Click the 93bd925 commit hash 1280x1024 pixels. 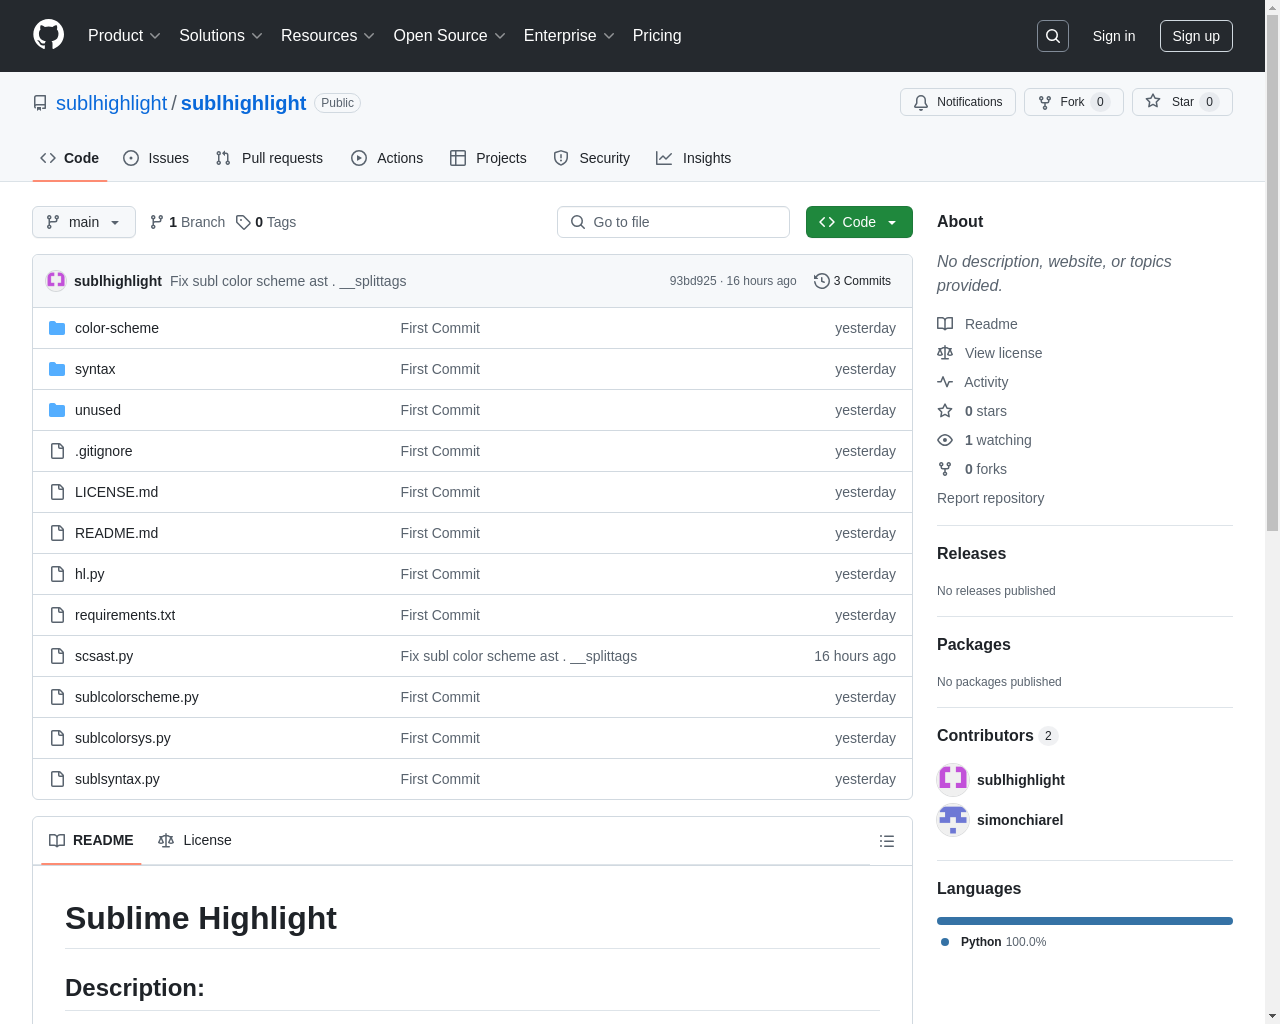[693, 281]
